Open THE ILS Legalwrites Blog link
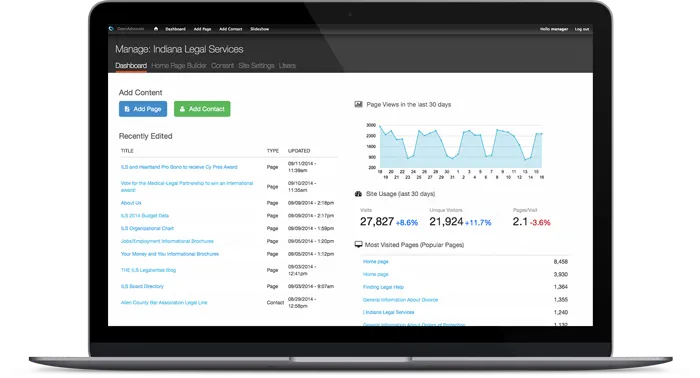The width and height of the screenshot is (700, 378). [x=148, y=270]
